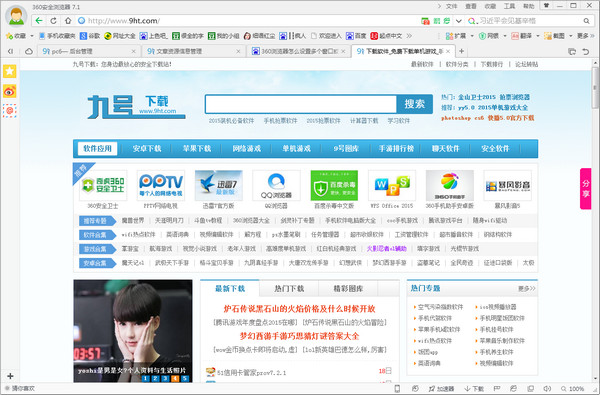Expand the 扩展 extensions dropdown

472,36
